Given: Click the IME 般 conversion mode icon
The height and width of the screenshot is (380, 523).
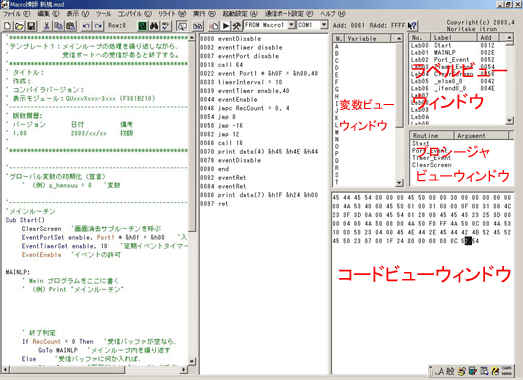Looking at the screenshot, I should click(x=450, y=371).
